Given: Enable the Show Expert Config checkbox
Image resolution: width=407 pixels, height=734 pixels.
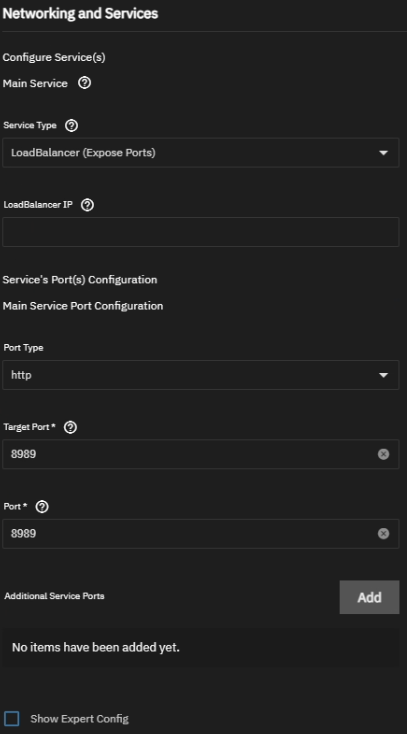Looking at the screenshot, I should click(x=12, y=719).
